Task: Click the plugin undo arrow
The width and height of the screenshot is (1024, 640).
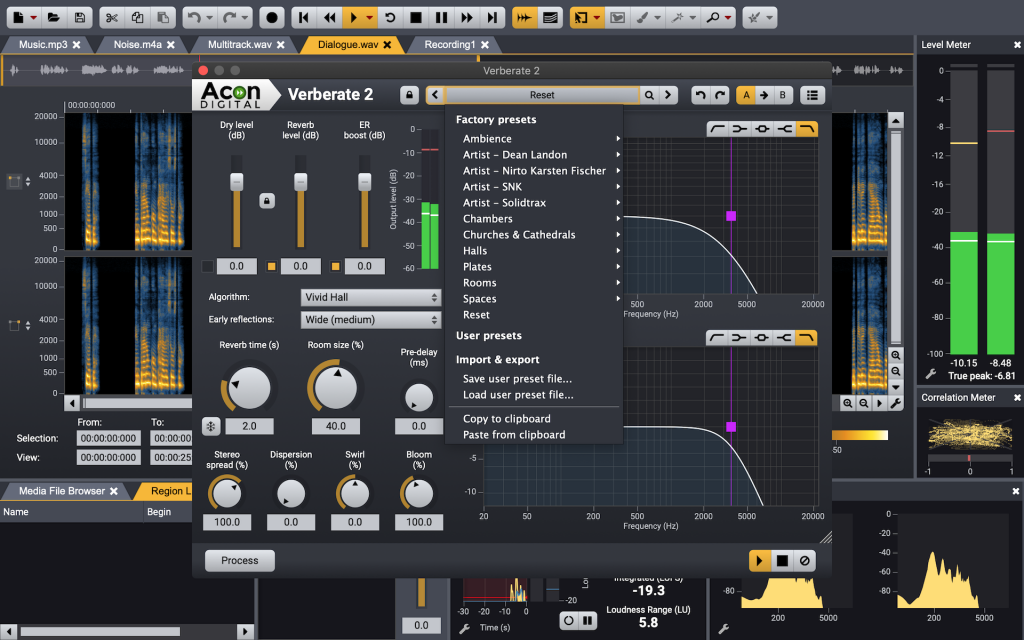Action: coord(700,95)
